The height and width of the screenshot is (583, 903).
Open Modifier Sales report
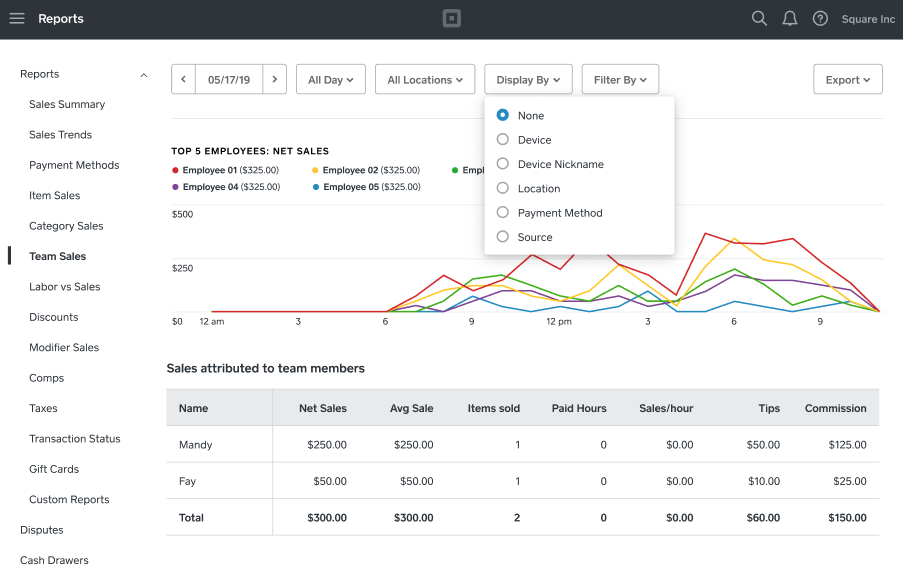(x=64, y=347)
